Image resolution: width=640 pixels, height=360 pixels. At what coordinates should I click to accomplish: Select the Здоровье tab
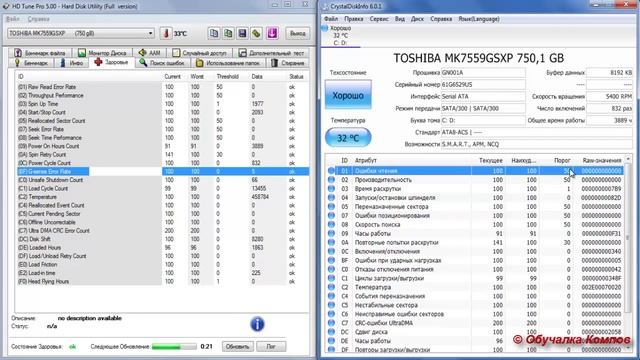[111, 62]
